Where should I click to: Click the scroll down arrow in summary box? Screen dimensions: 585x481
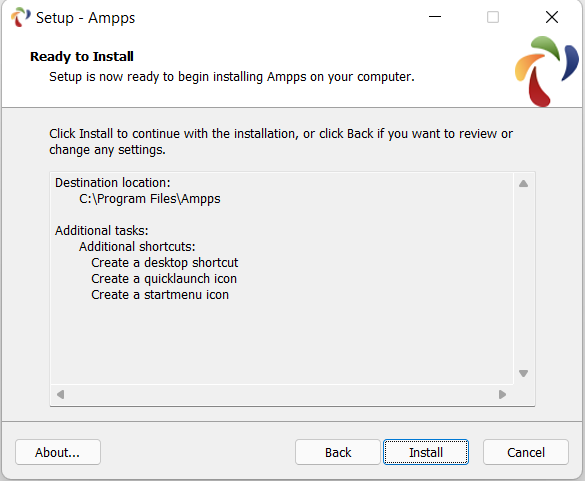coord(523,373)
